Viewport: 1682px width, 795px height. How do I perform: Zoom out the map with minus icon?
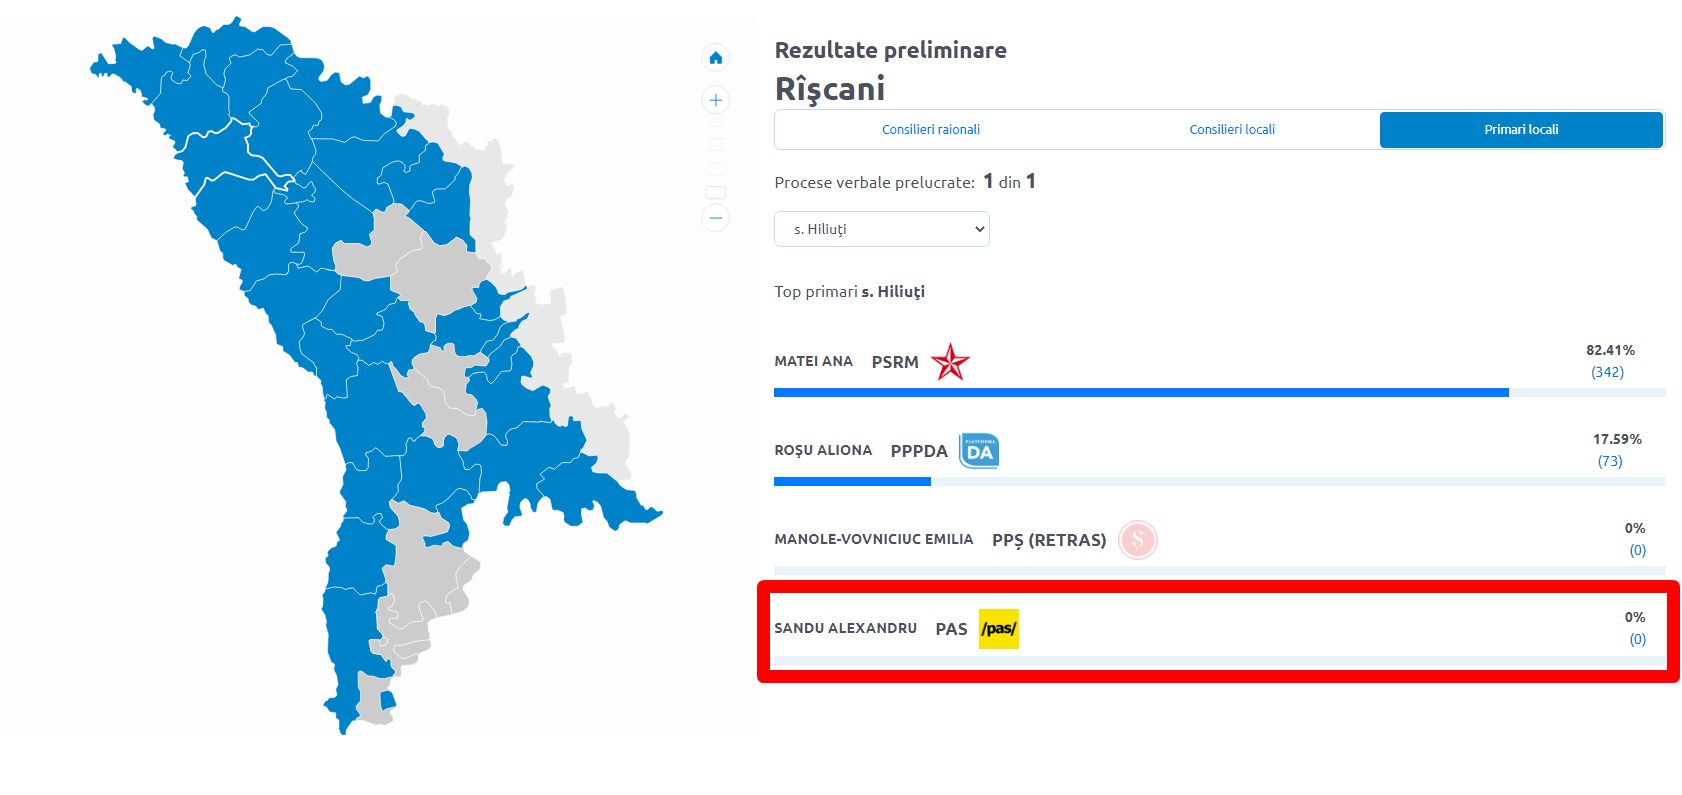(715, 217)
